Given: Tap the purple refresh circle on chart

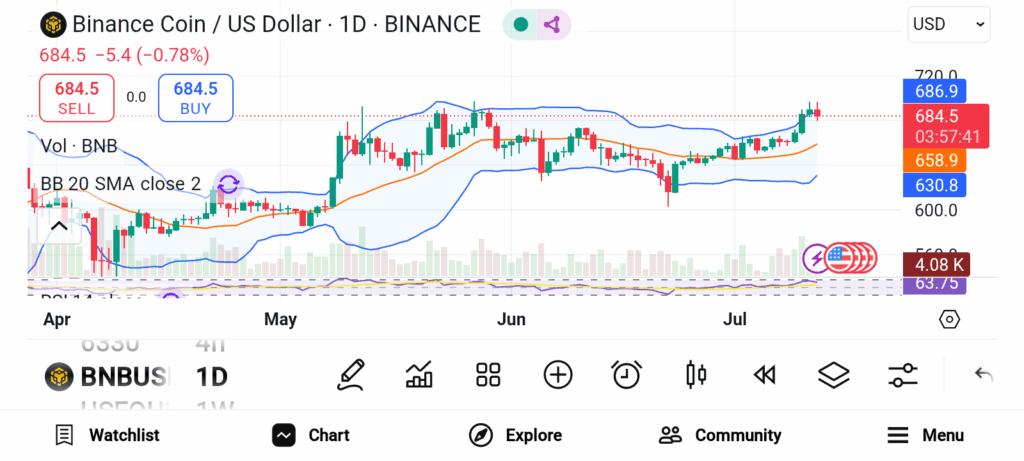Looking at the screenshot, I should tap(229, 184).
